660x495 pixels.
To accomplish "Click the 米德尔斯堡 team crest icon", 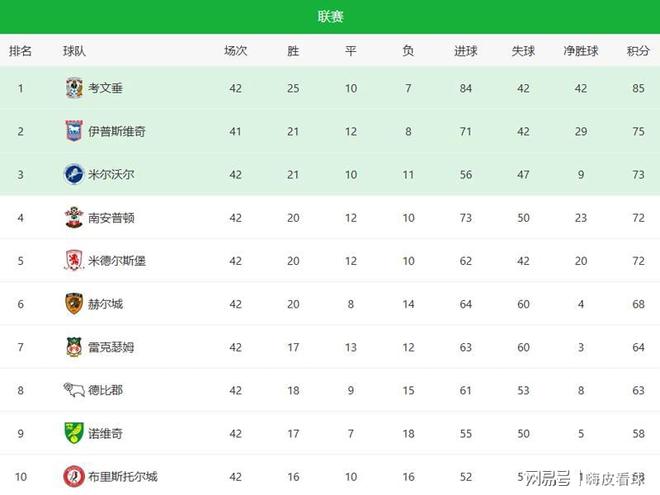I will point(73,261).
